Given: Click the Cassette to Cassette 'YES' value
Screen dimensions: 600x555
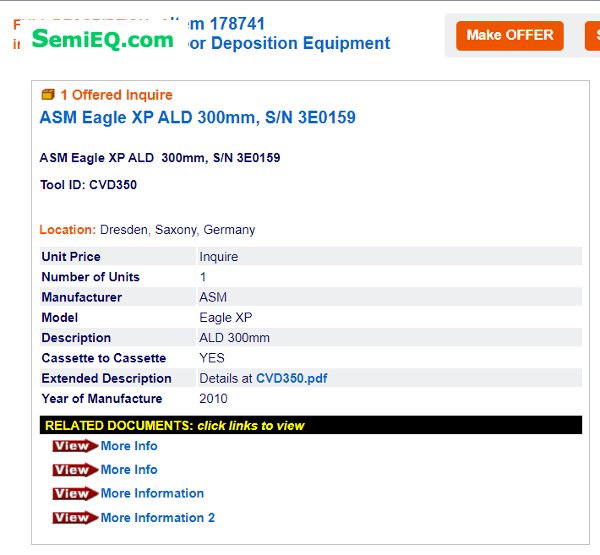Looking at the screenshot, I should (212, 358).
